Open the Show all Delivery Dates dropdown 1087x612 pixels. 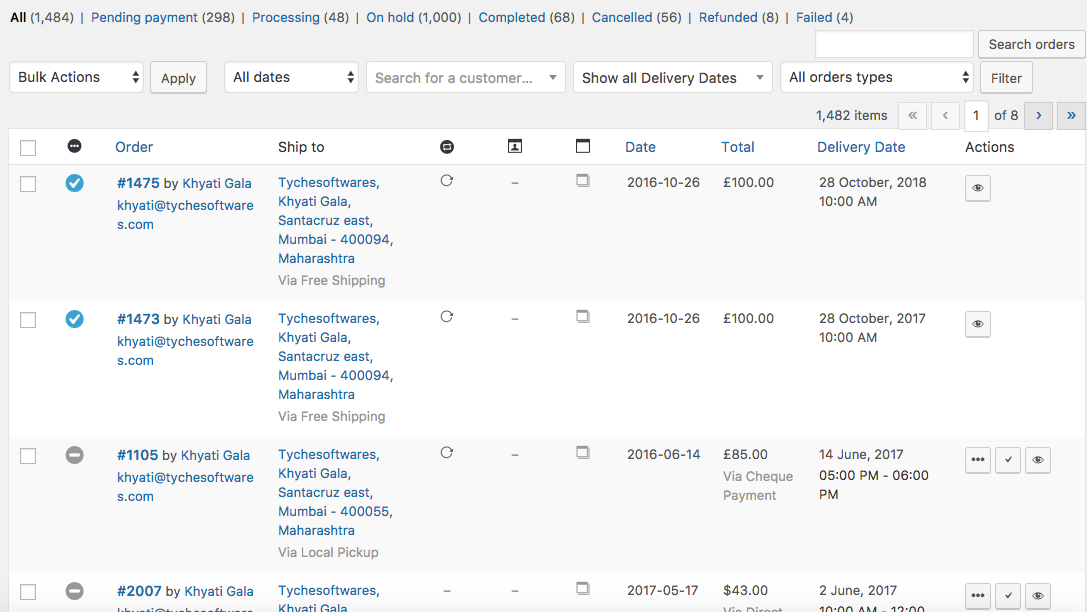pyautogui.click(x=672, y=78)
